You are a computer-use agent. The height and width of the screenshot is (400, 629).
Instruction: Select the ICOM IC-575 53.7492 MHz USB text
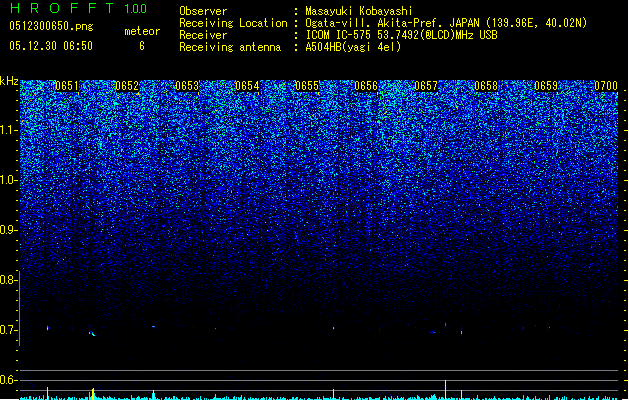[402, 35]
